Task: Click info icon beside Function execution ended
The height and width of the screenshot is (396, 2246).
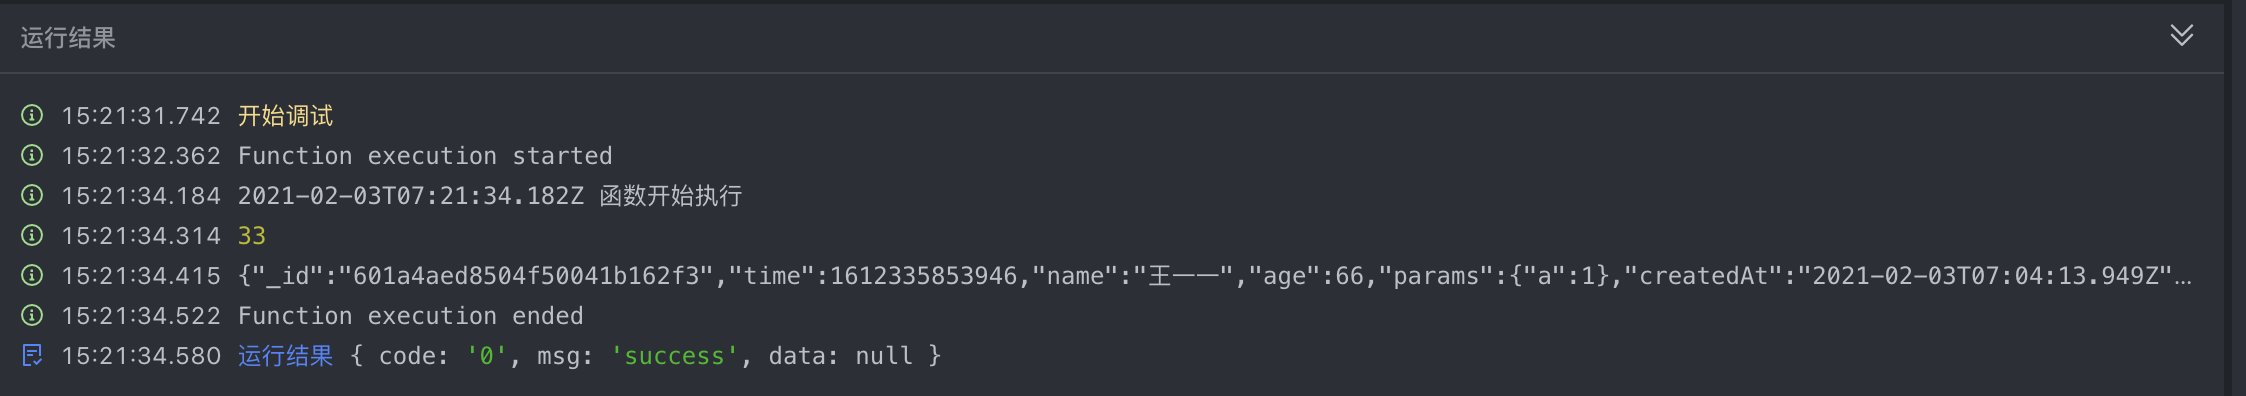Action: (32, 316)
